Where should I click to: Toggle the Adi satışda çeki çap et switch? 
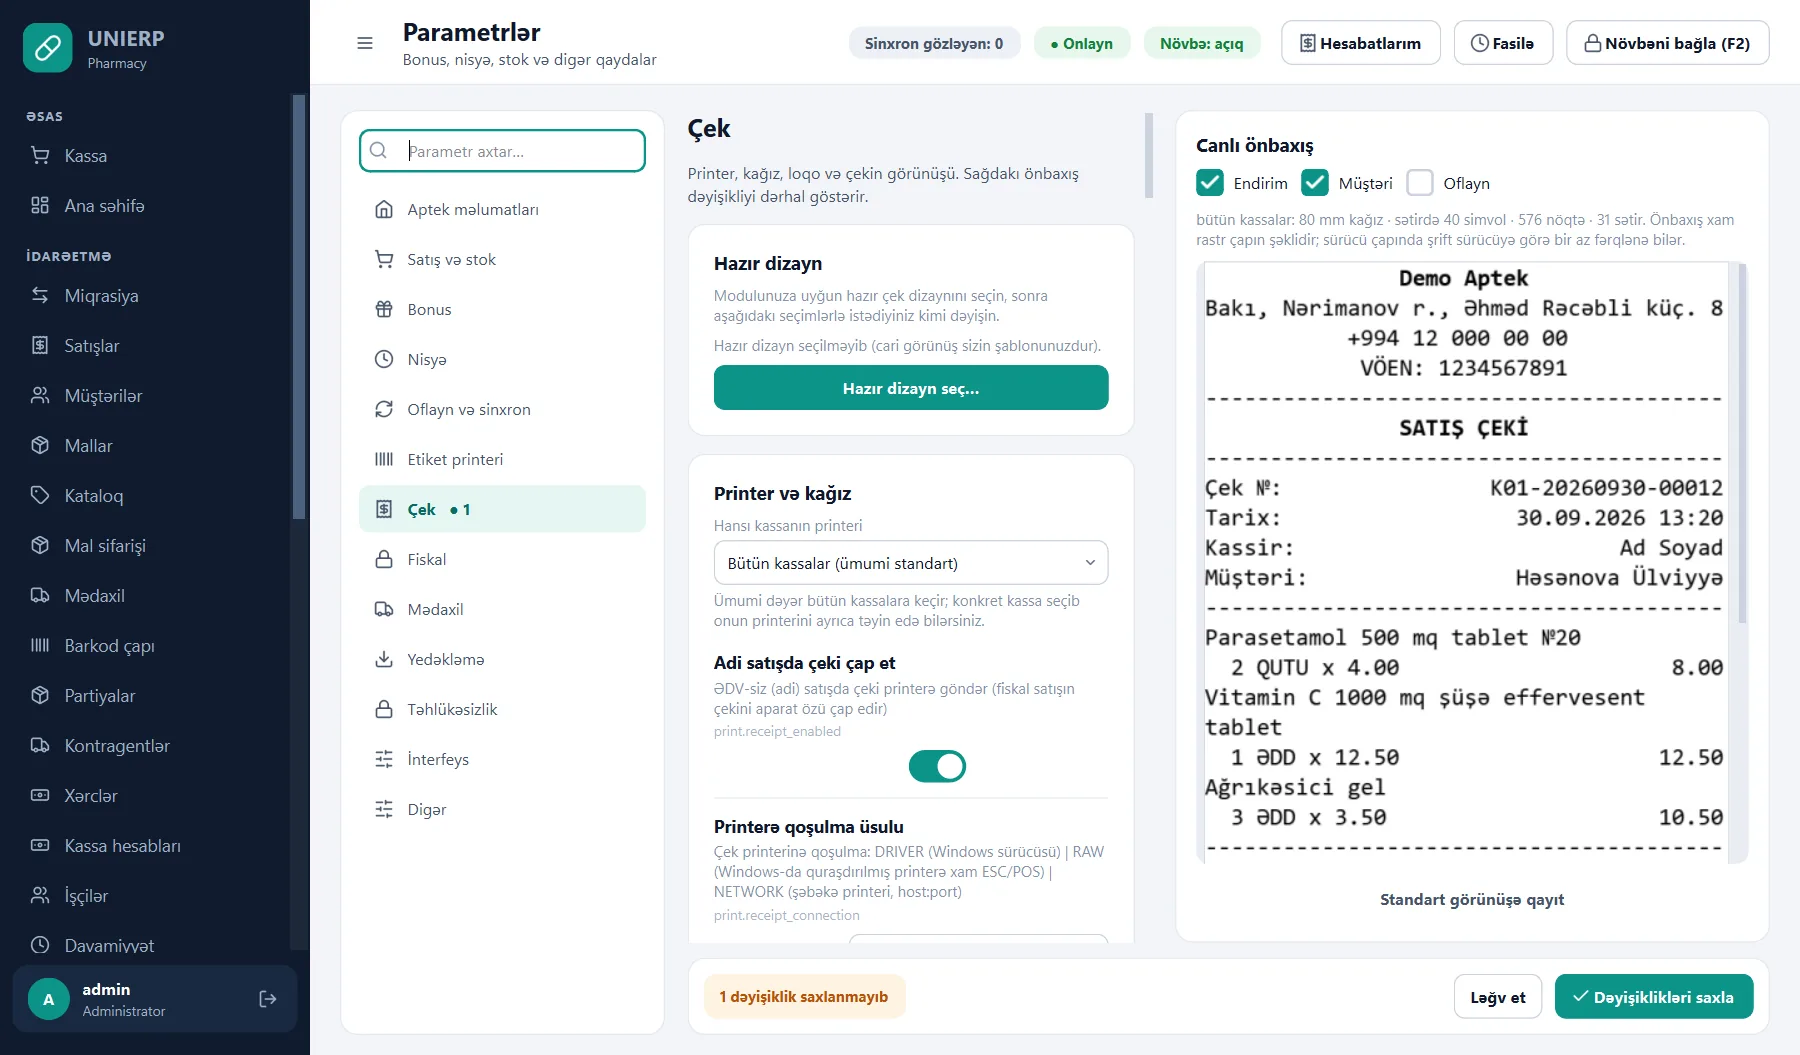pos(937,766)
